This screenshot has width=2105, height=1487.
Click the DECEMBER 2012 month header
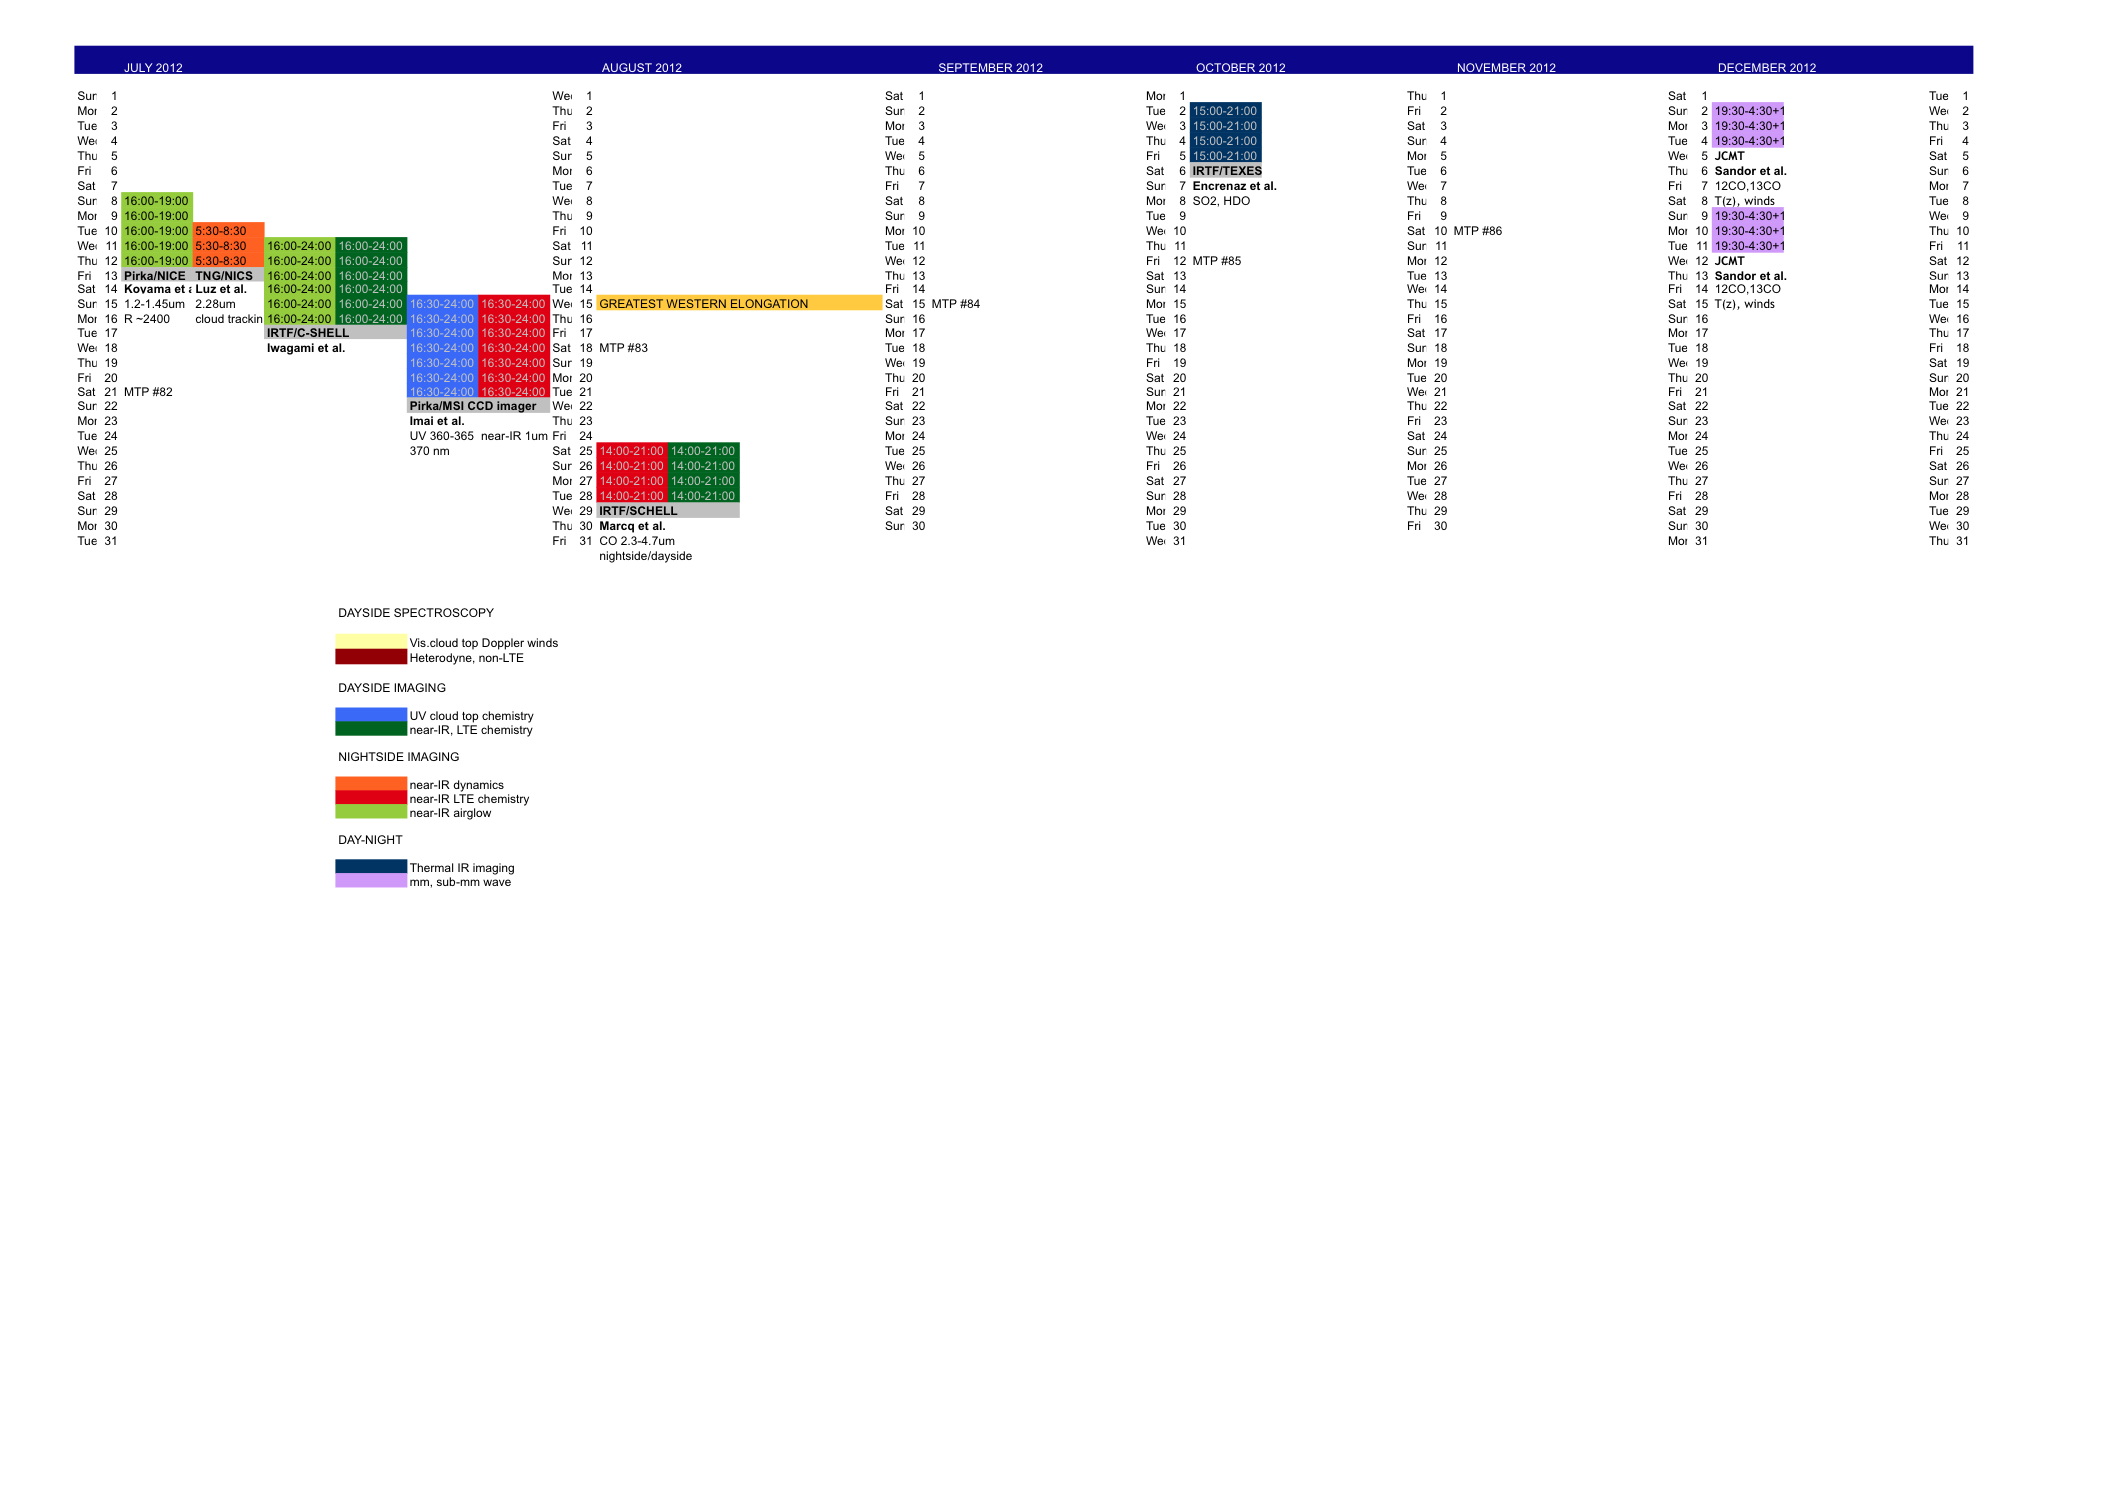click(x=1766, y=68)
